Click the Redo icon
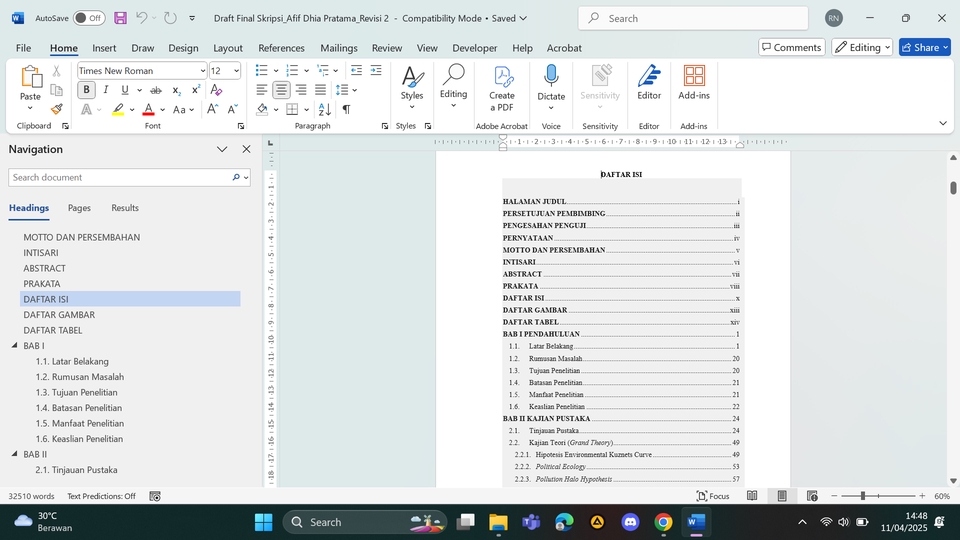This screenshot has height=540, width=960. pyautogui.click(x=170, y=18)
